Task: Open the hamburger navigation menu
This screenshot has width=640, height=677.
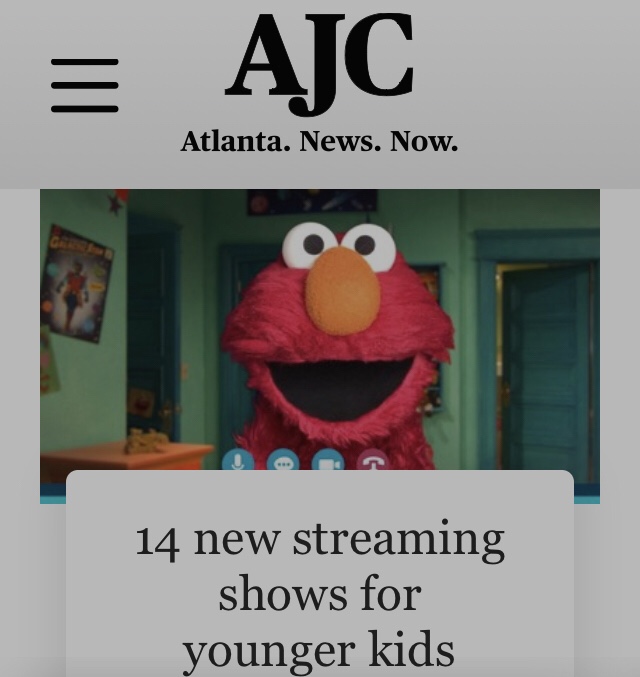Action: click(x=85, y=85)
